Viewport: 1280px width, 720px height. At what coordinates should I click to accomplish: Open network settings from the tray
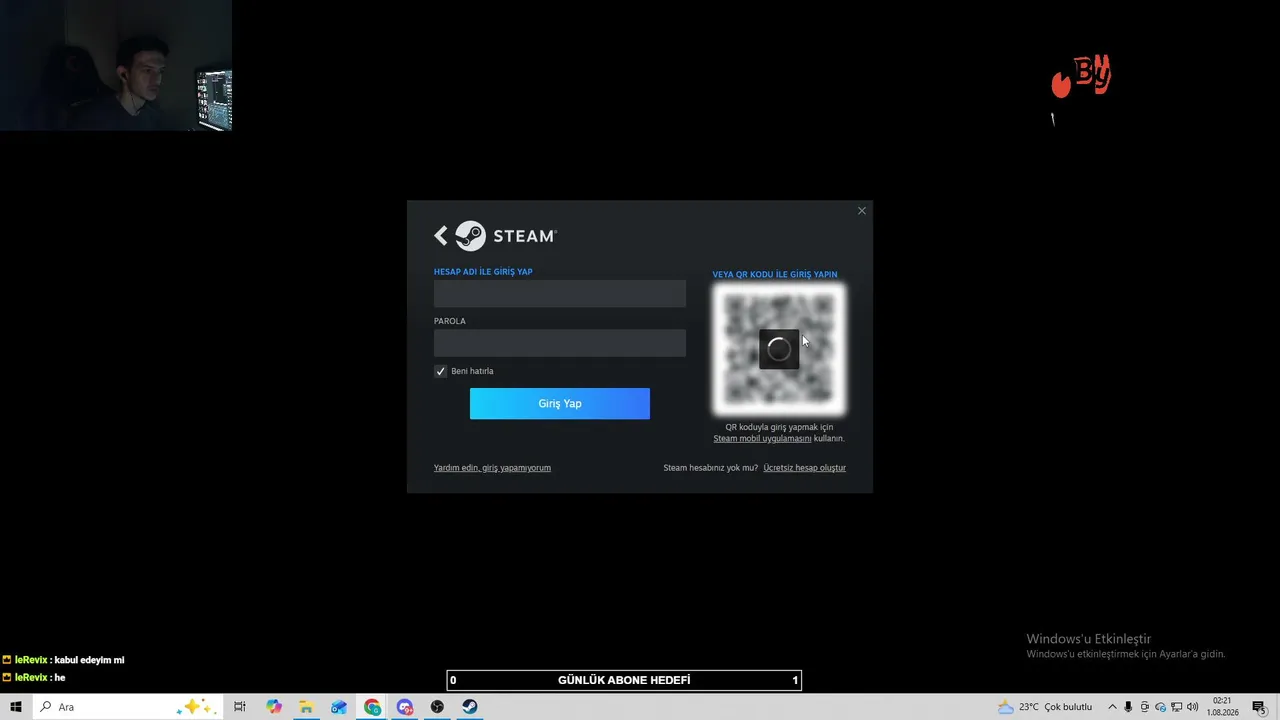click(1177, 707)
